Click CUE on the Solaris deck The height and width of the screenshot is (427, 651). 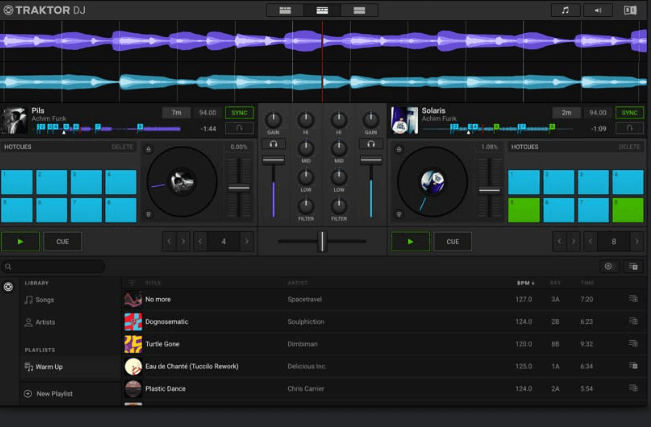point(453,241)
